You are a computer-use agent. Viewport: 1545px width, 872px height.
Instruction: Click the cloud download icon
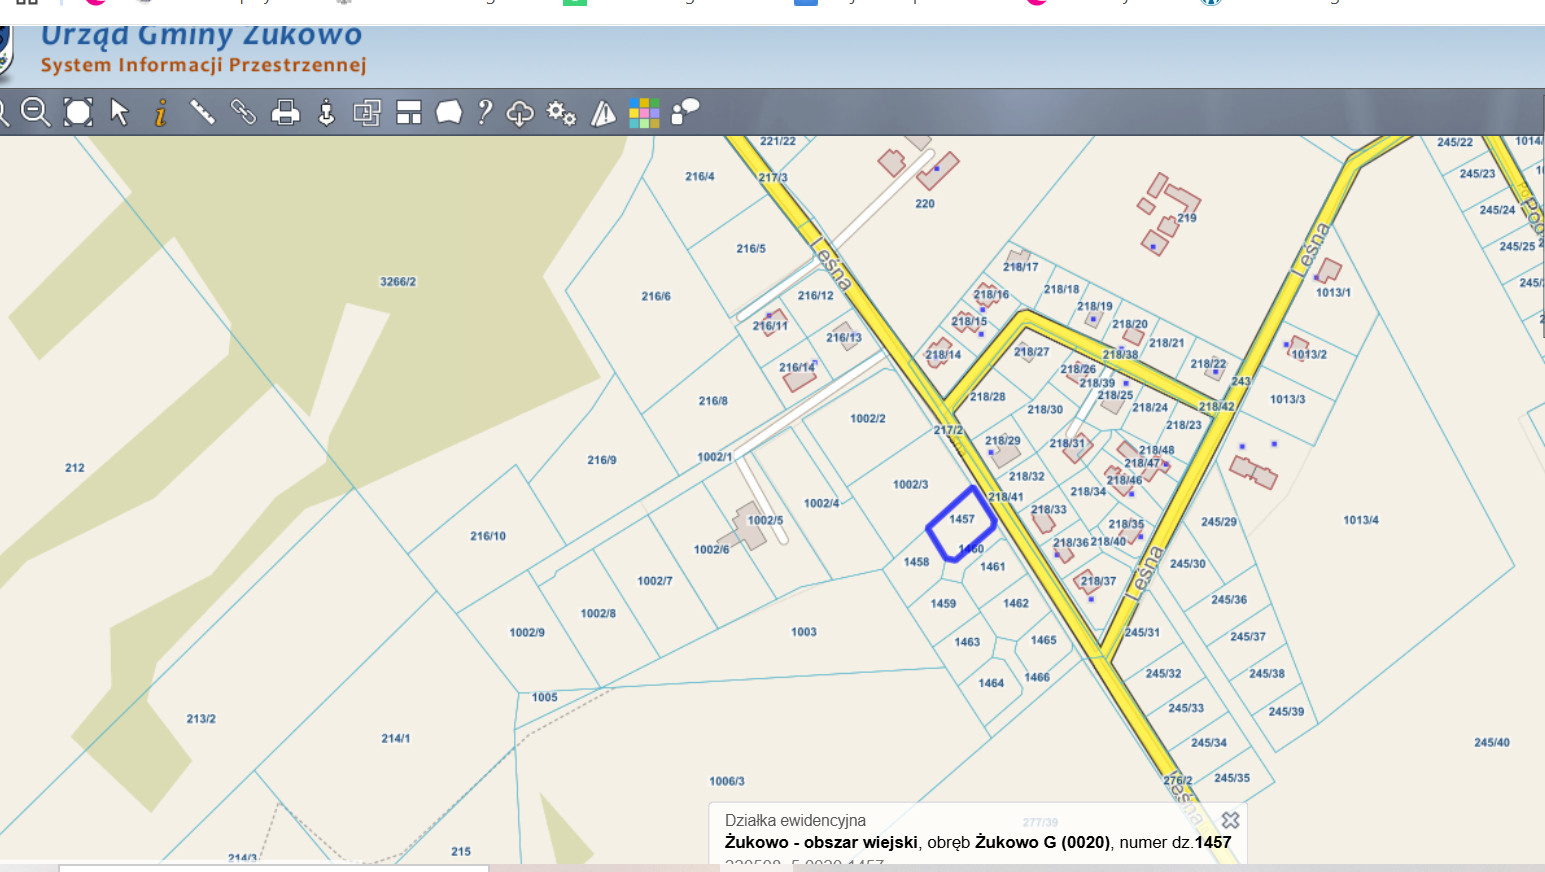click(520, 113)
